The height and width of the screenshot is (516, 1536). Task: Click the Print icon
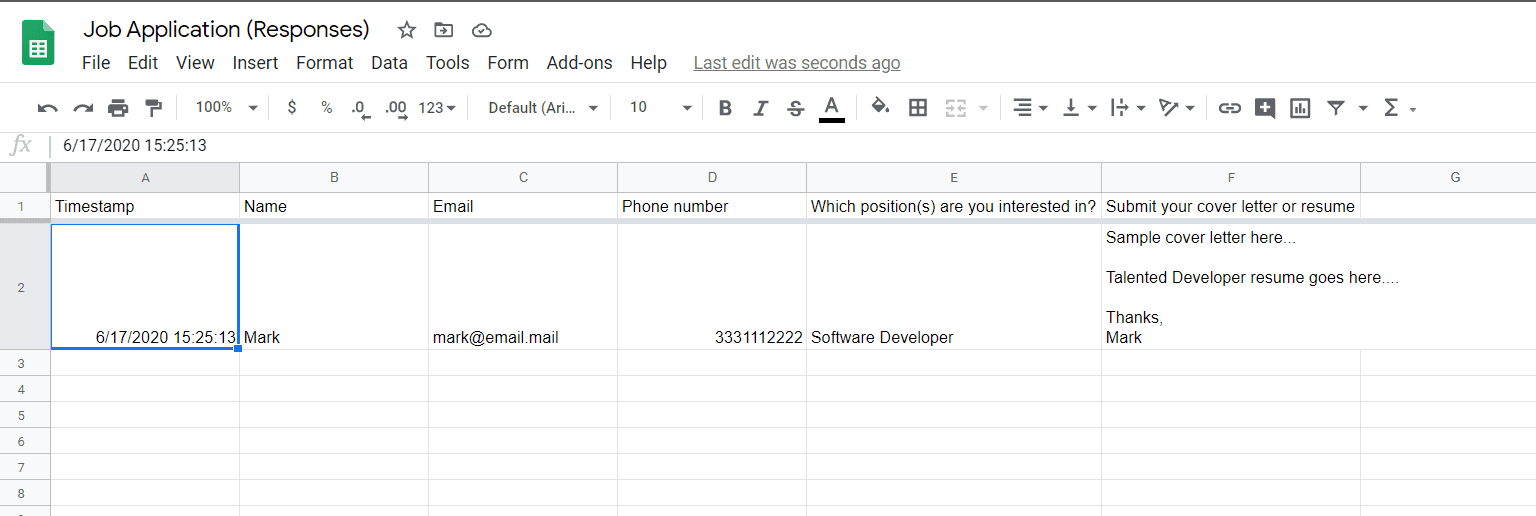[118, 108]
